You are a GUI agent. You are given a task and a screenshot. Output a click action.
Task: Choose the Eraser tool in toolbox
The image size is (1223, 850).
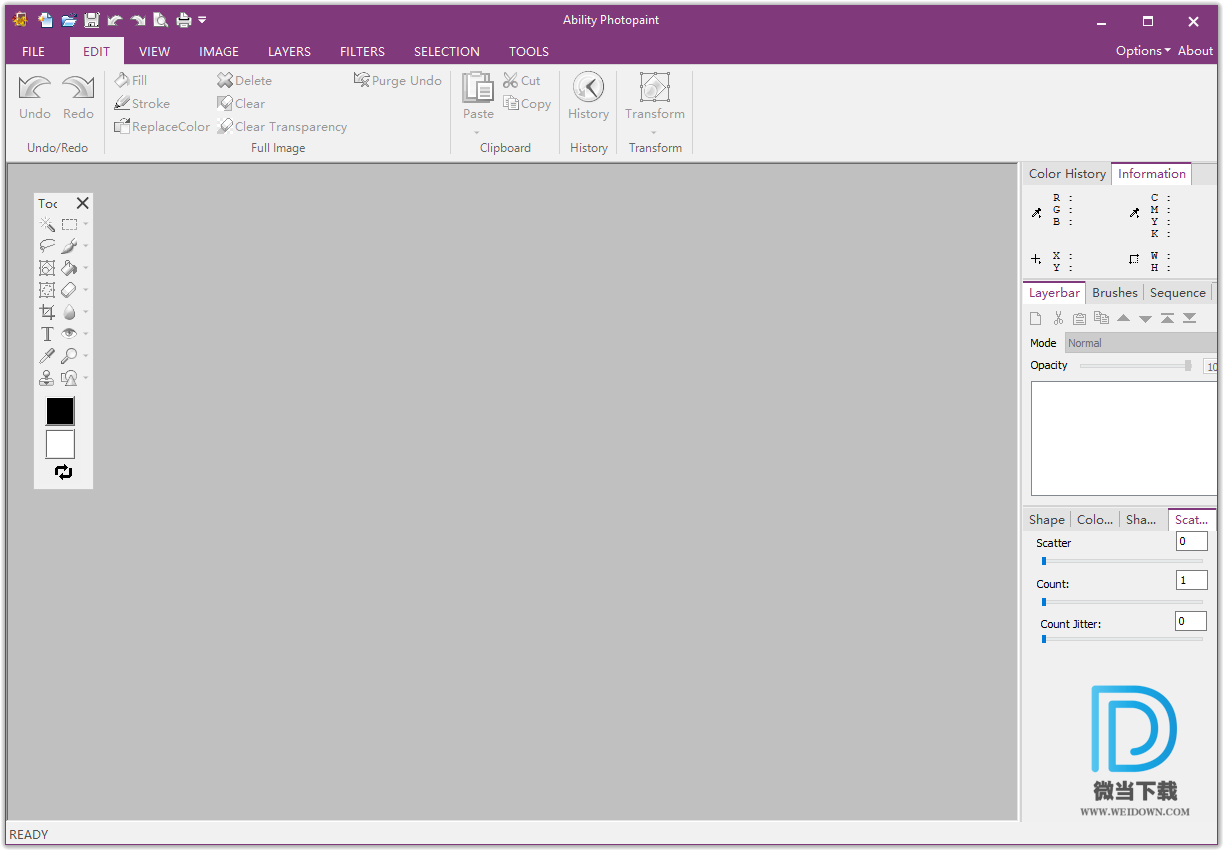pyautogui.click(x=69, y=290)
